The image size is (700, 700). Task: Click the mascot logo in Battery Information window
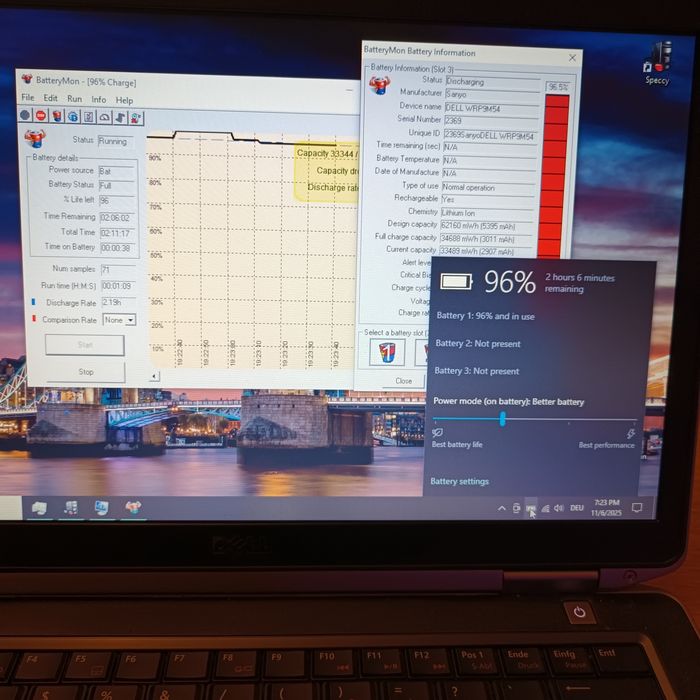click(379, 85)
